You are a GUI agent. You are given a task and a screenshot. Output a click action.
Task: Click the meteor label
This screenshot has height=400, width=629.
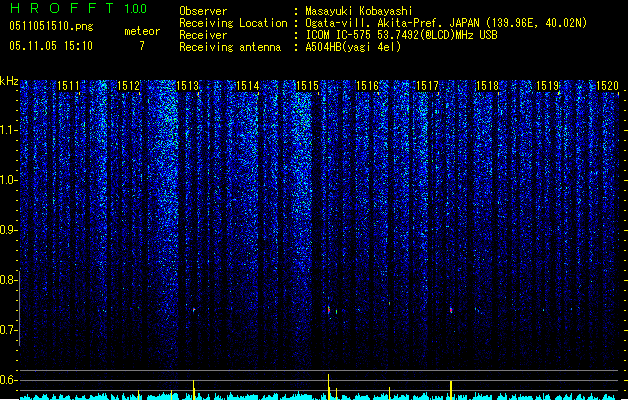[142, 31]
